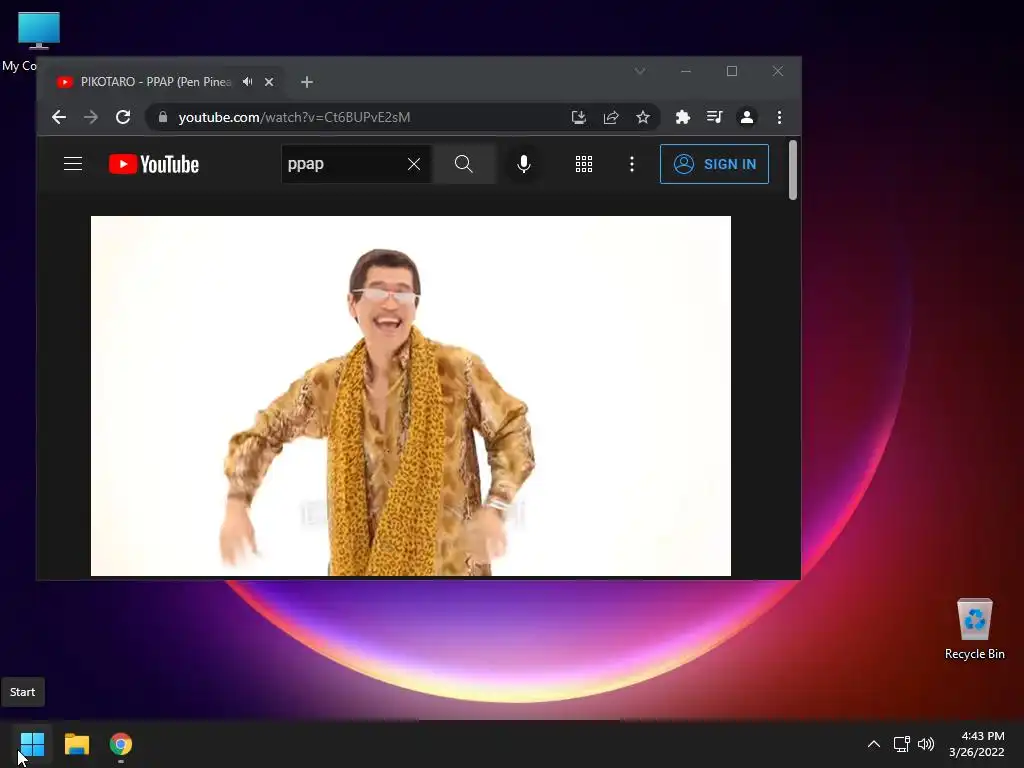Viewport: 1024px width, 768px height.
Task: Close the PIKOTARO - PPAP tab
Action: [x=269, y=82]
